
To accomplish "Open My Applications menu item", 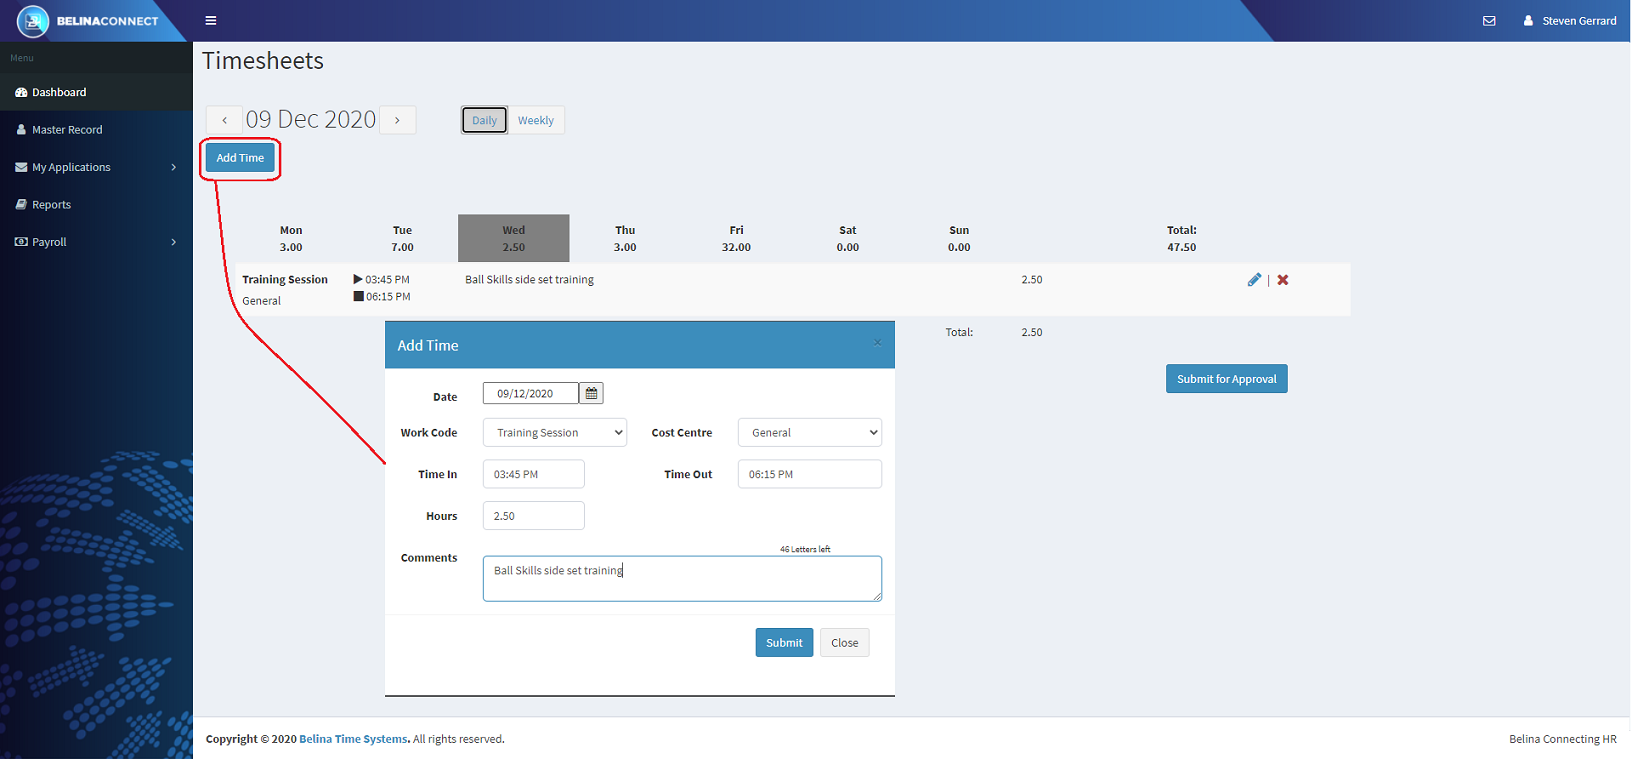I will 96,167.
